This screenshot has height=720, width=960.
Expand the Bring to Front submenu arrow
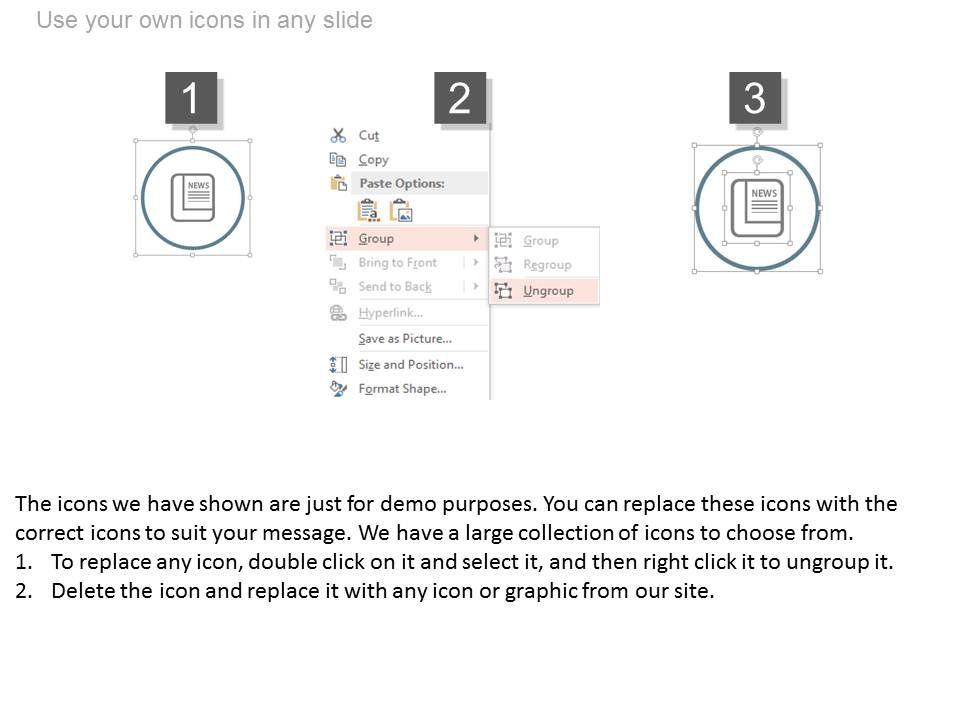point(476,262)
